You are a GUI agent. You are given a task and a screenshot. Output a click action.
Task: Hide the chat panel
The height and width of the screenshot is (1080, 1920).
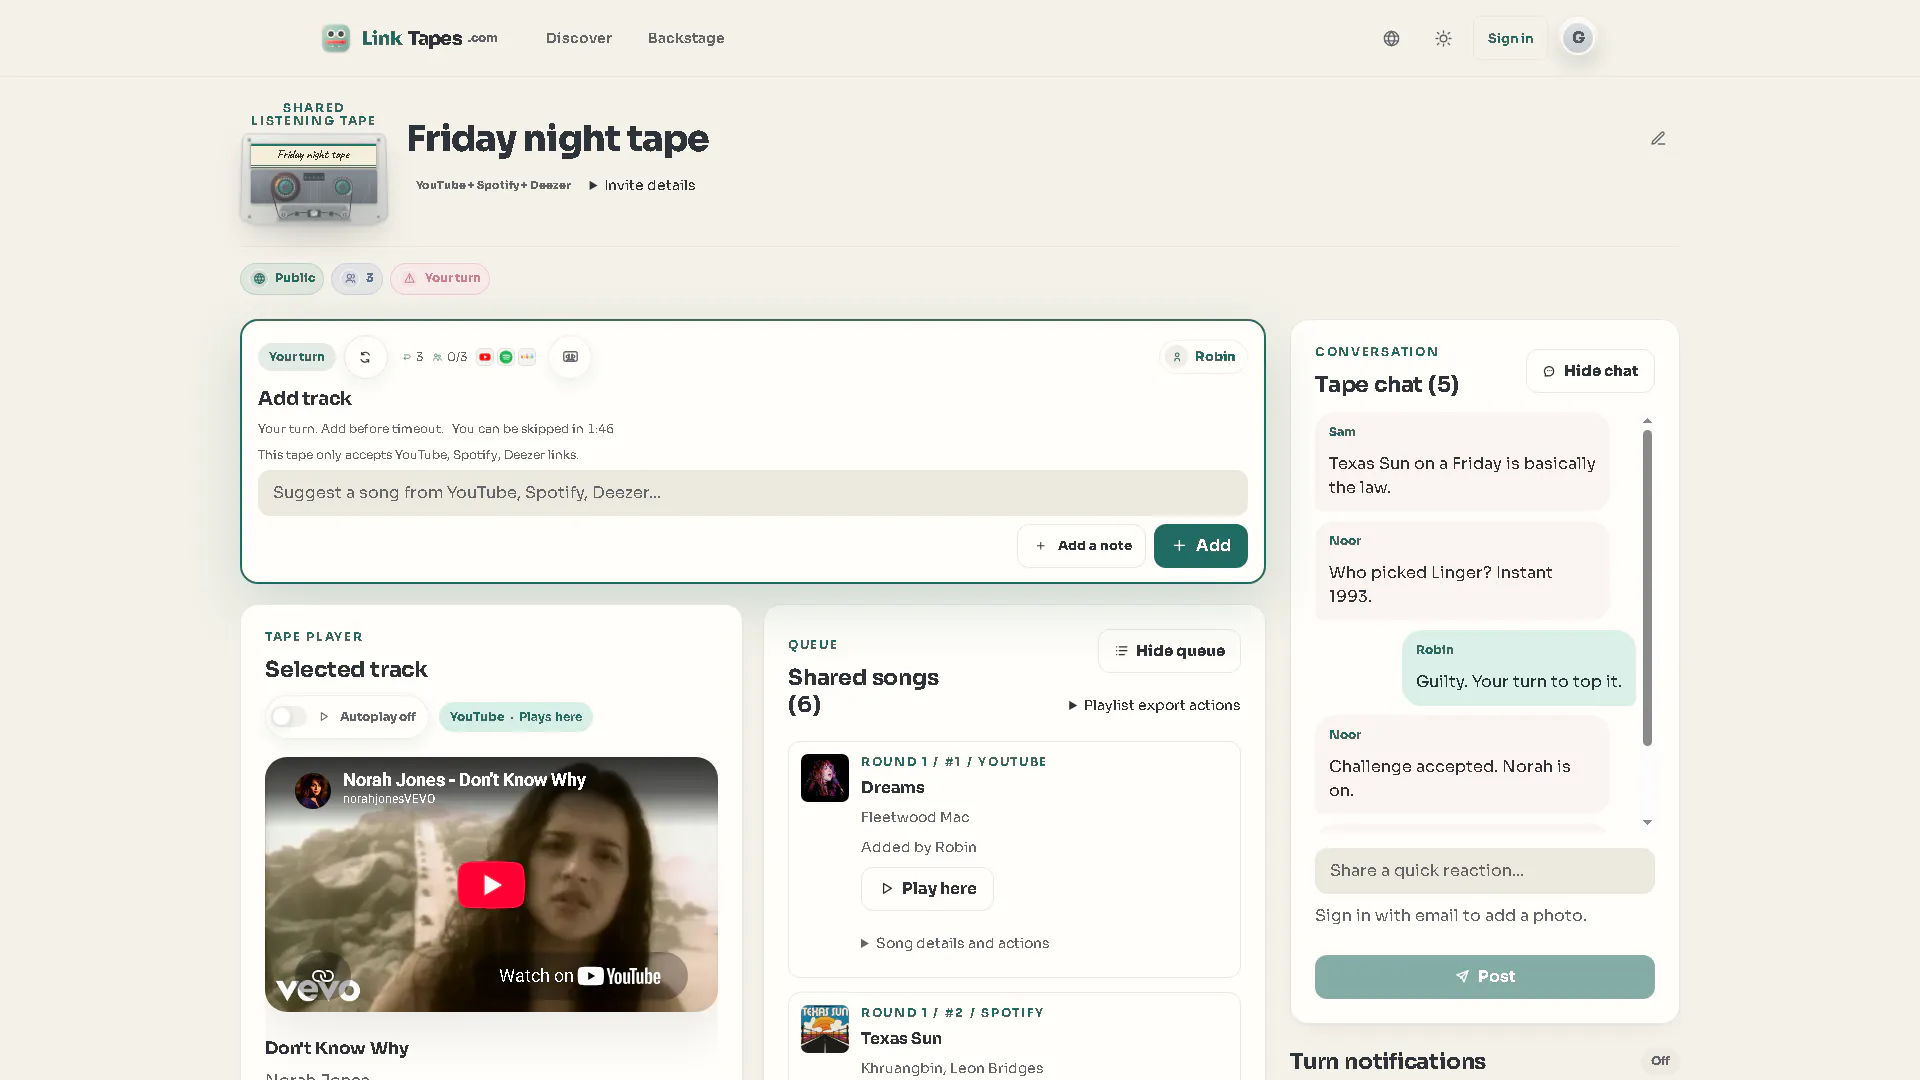pyautogui.click(x=1590, y=371)
